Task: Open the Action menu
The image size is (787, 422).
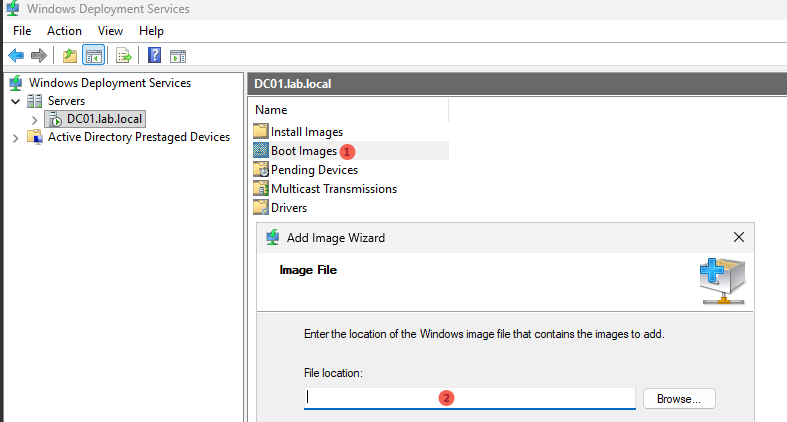Action: tap(64, 31)
